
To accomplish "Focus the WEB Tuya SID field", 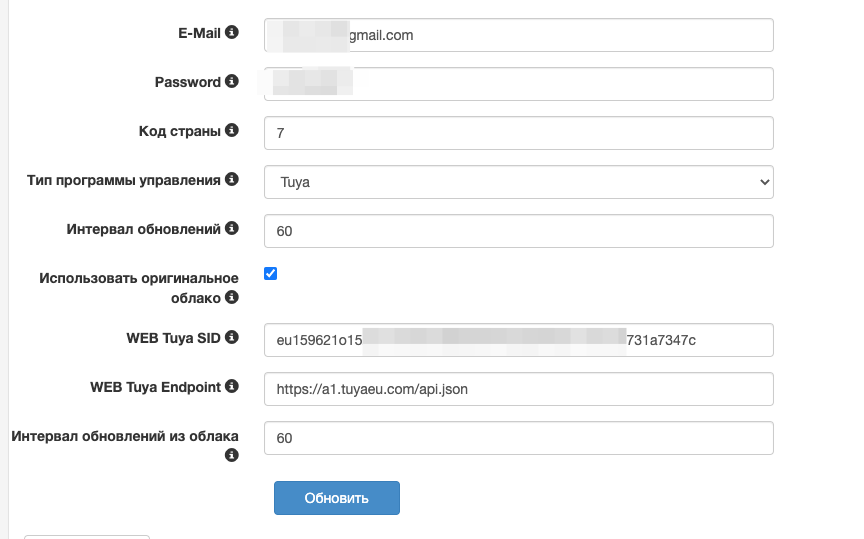I will coord(519,340).
